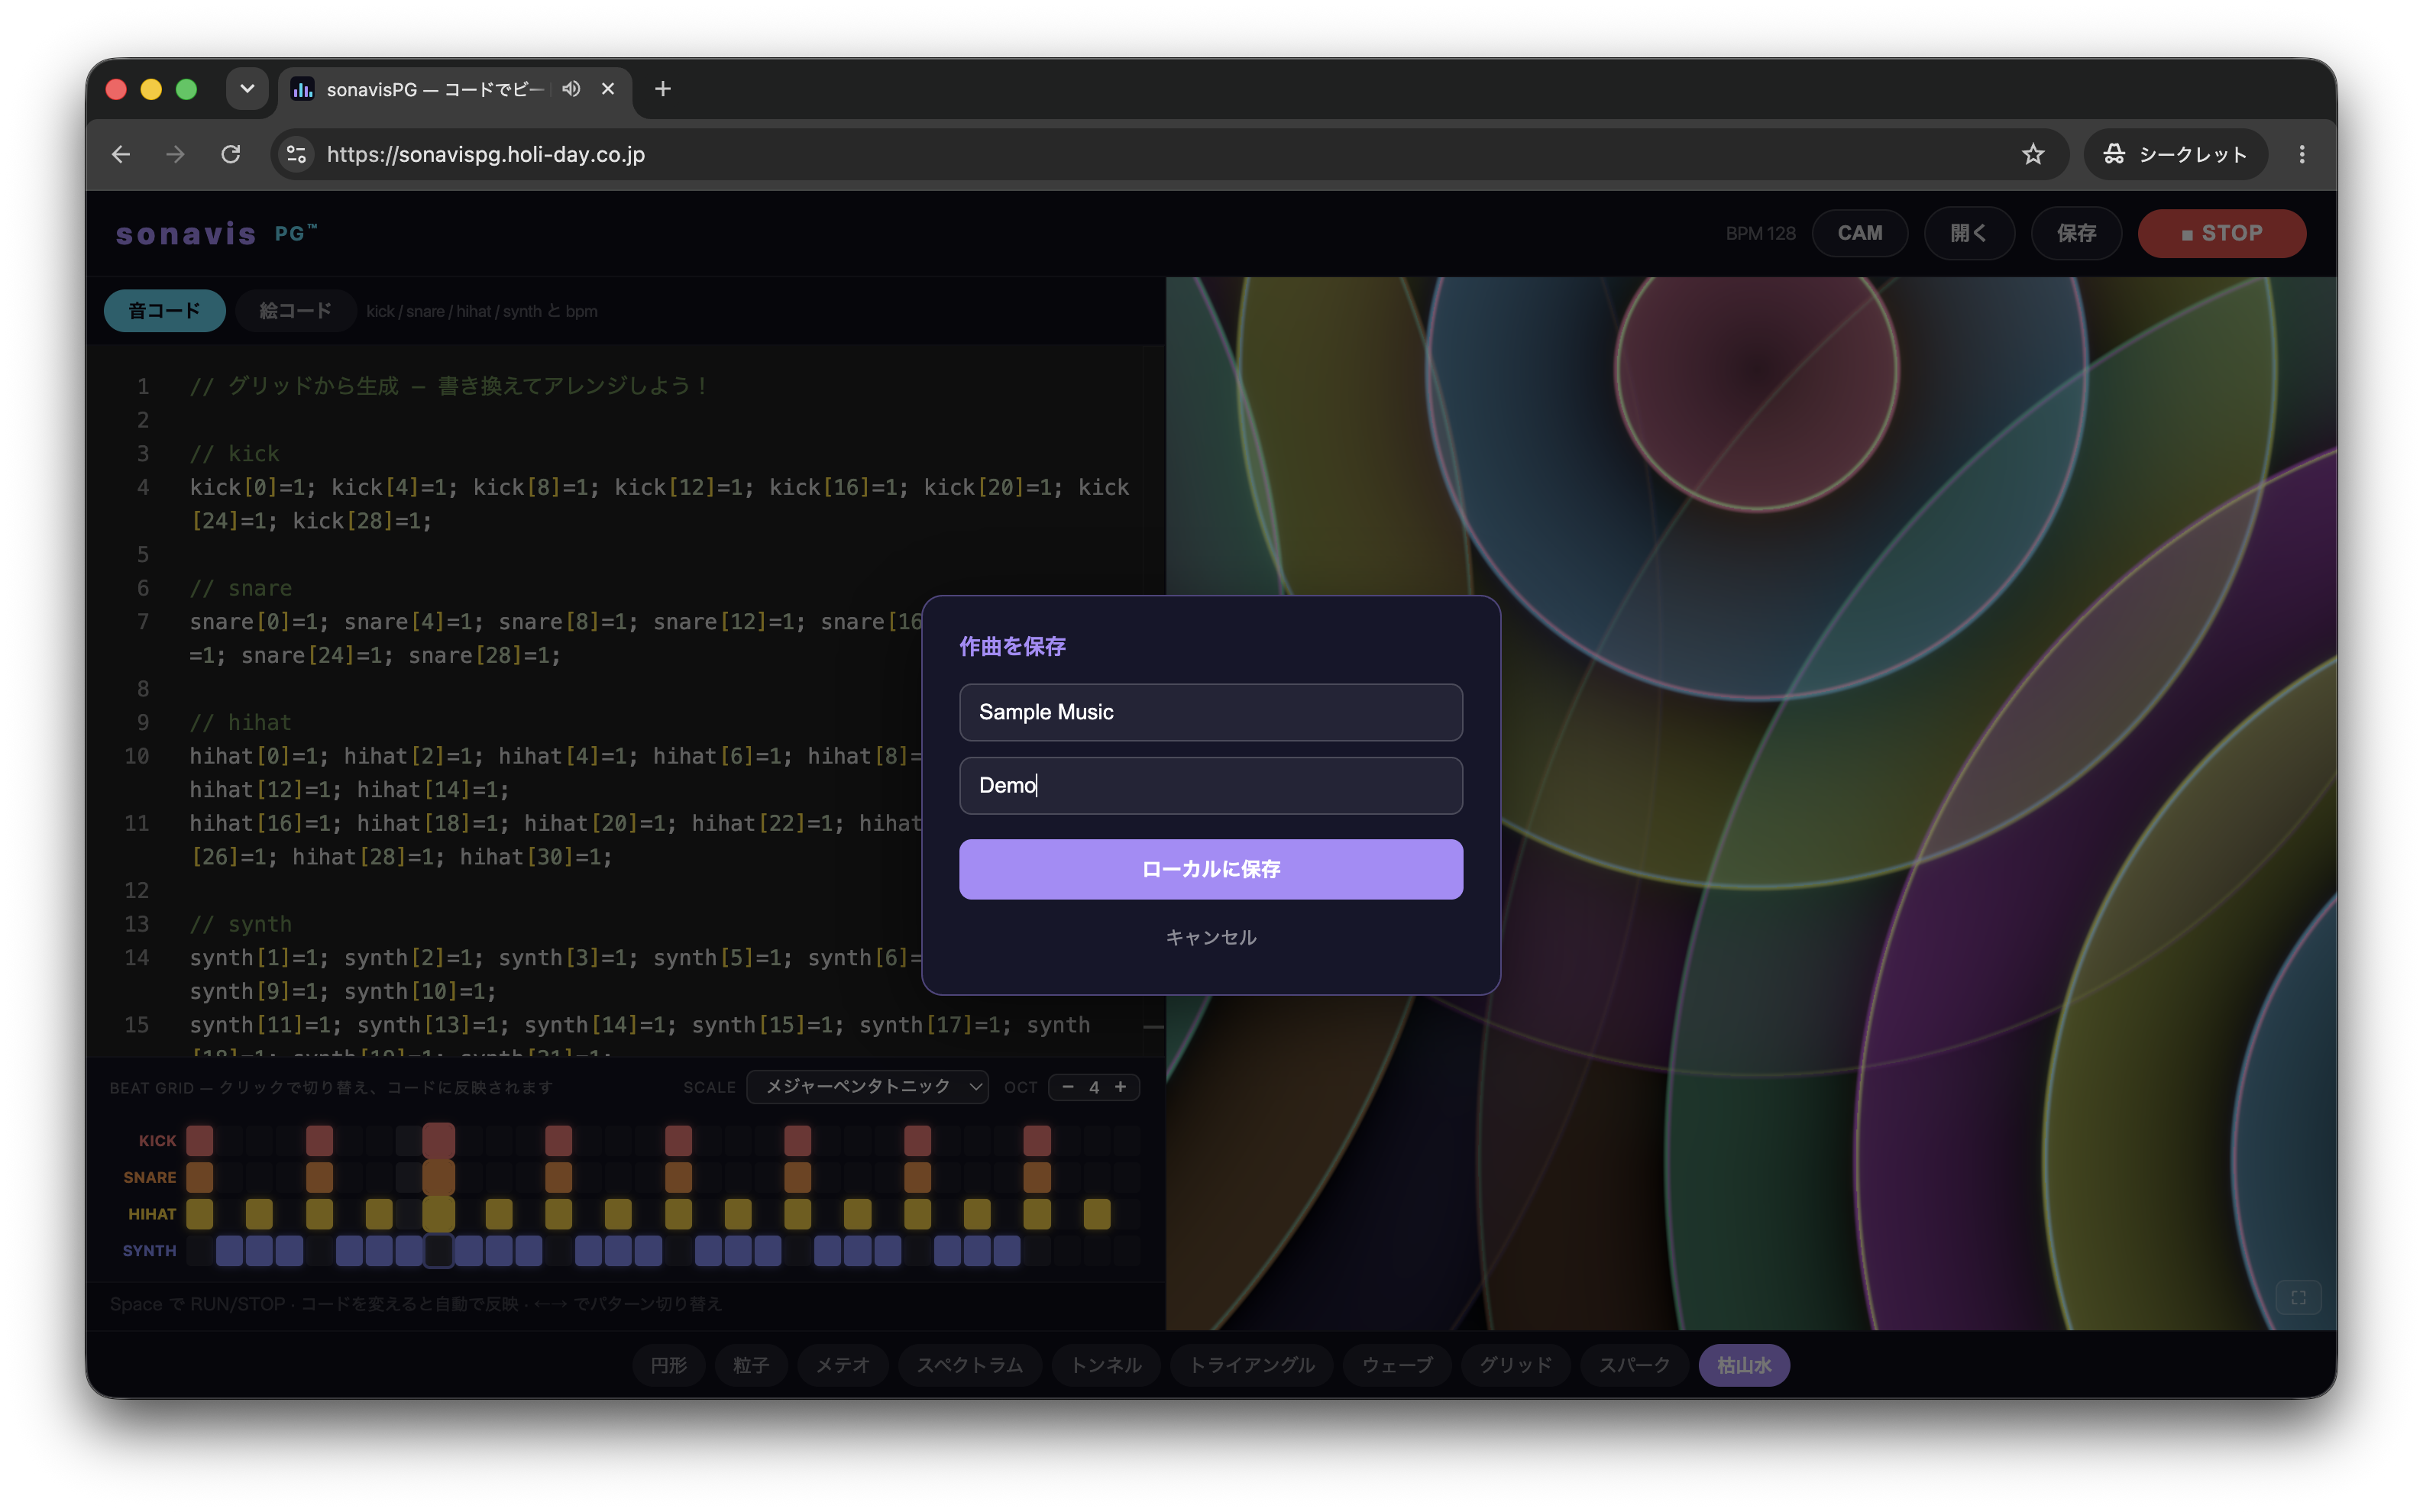Select the 枯山水 visual pattern
Screen dimensions: 2423x1512
[x=1743, y=1364]
